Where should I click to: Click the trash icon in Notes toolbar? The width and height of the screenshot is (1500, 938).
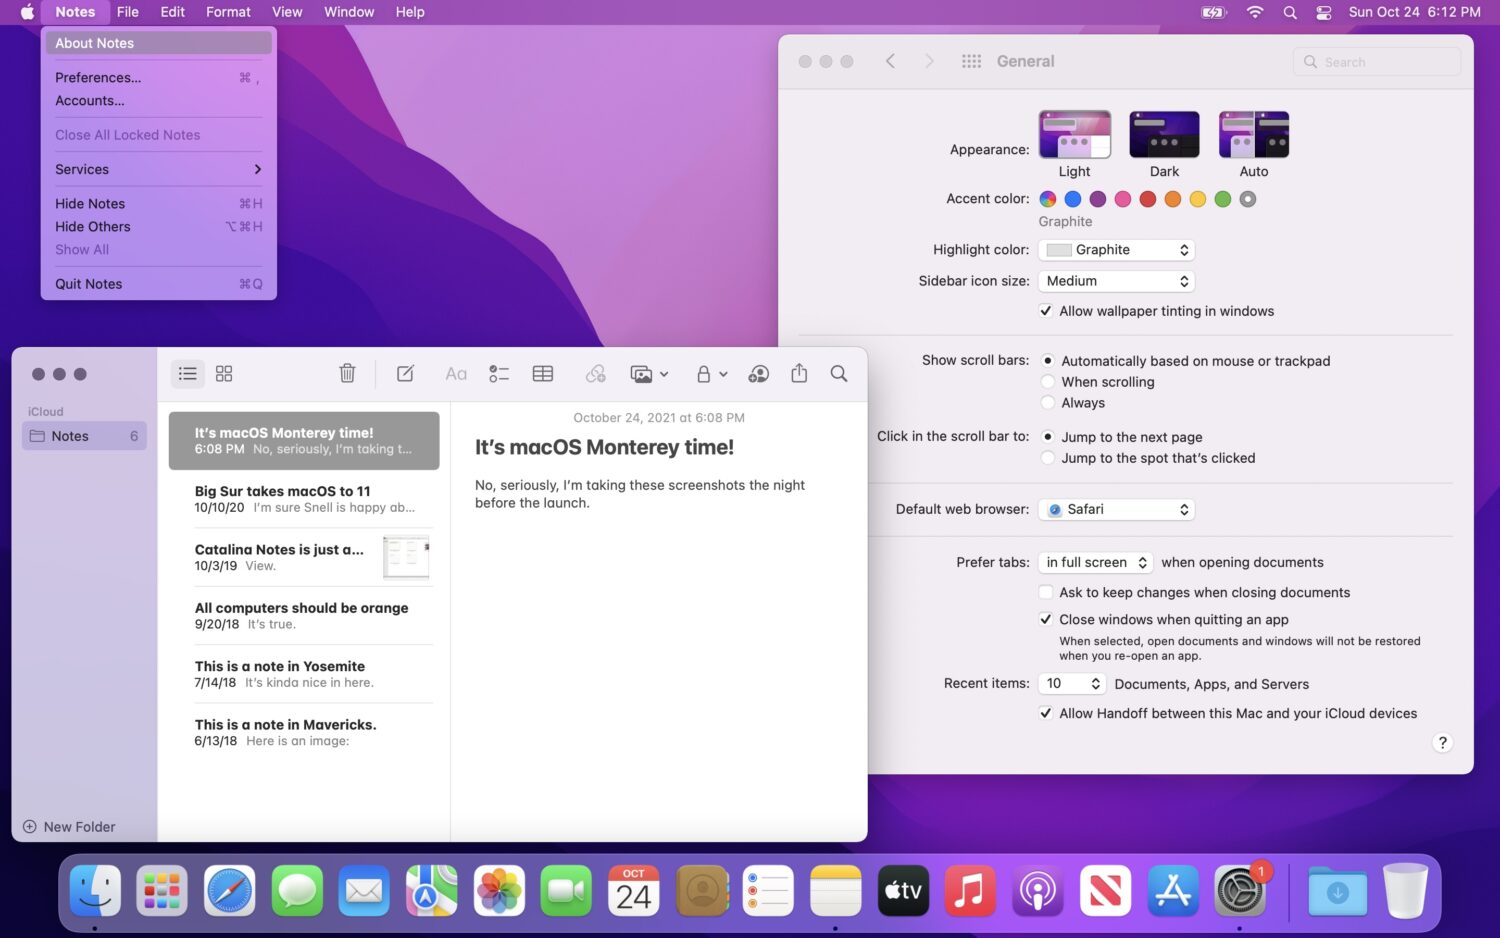tap(347, 373)
